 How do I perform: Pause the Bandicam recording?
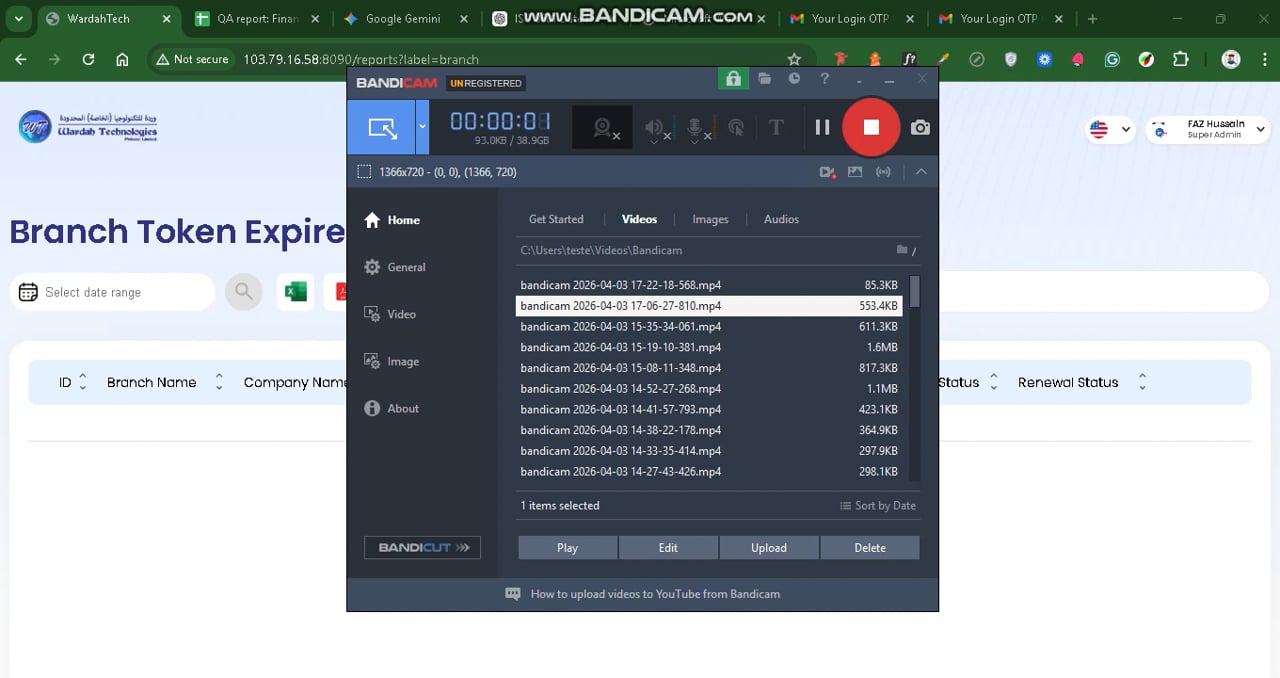click(x=822, y=127)
